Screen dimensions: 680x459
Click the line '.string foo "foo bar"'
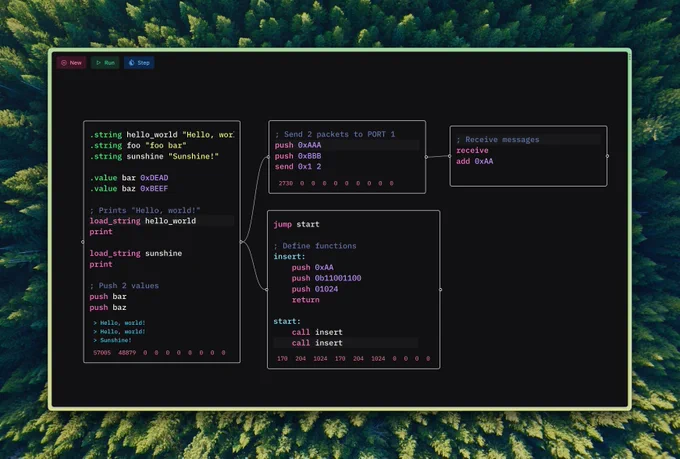click(x=138, y=145)
